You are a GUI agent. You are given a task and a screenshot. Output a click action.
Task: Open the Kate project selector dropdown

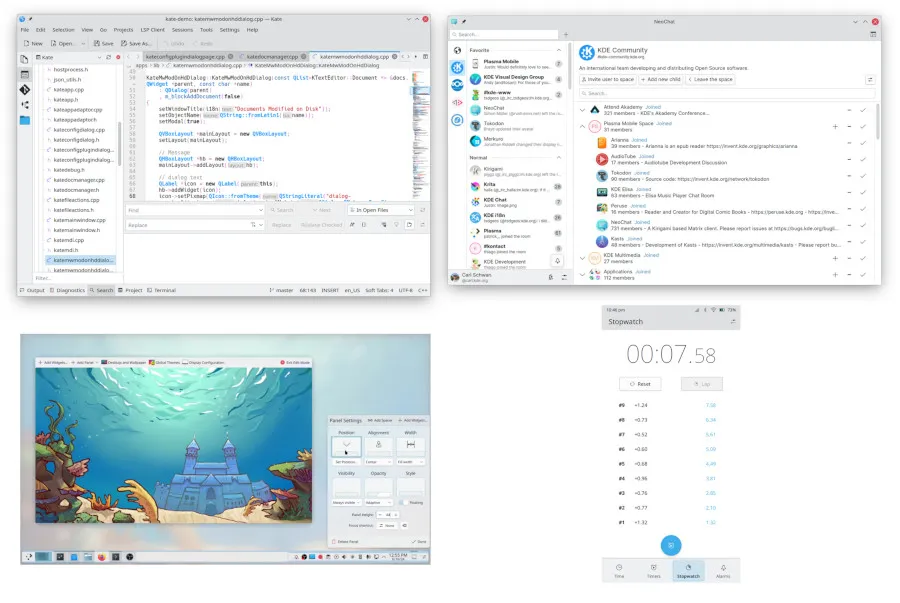(x=68, y=57)
